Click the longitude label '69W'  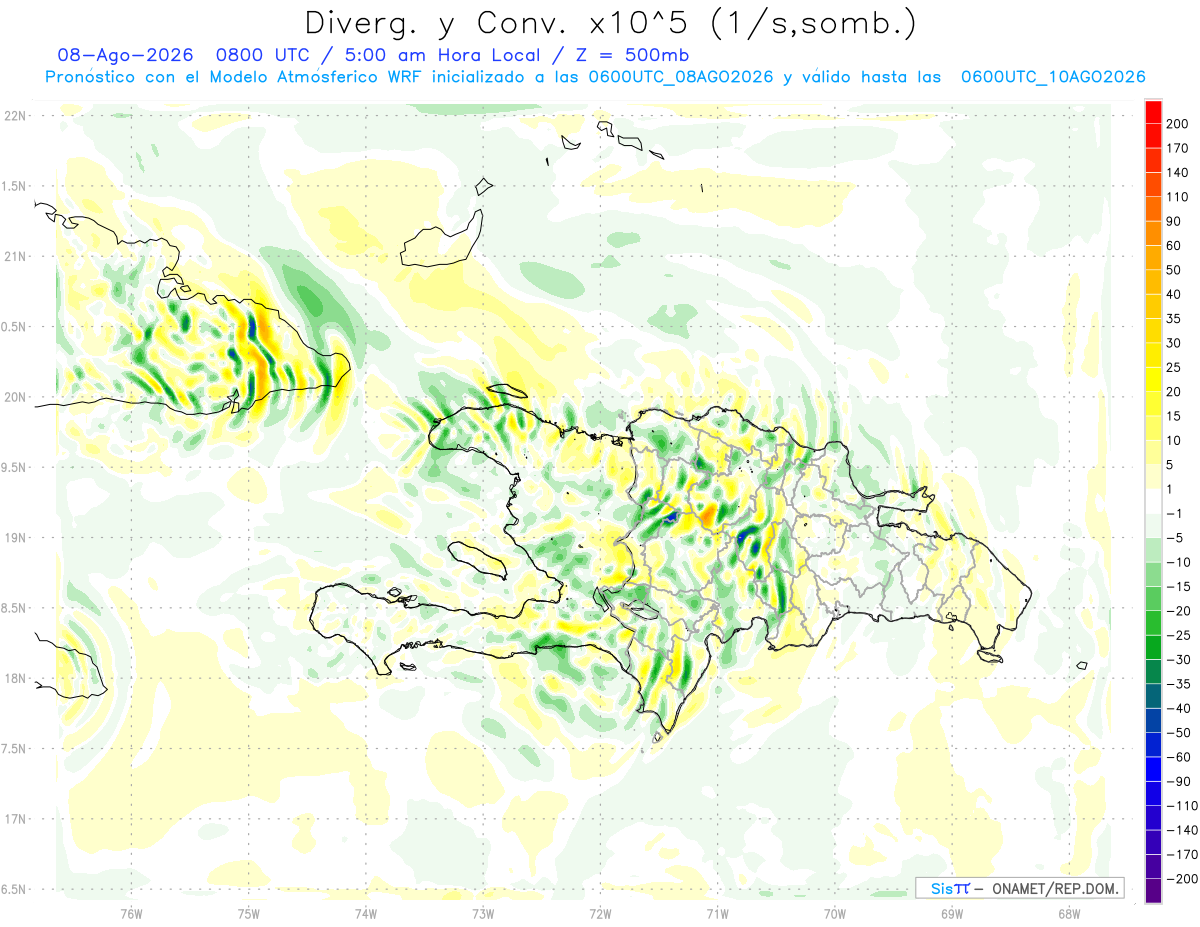click(952, 914)
